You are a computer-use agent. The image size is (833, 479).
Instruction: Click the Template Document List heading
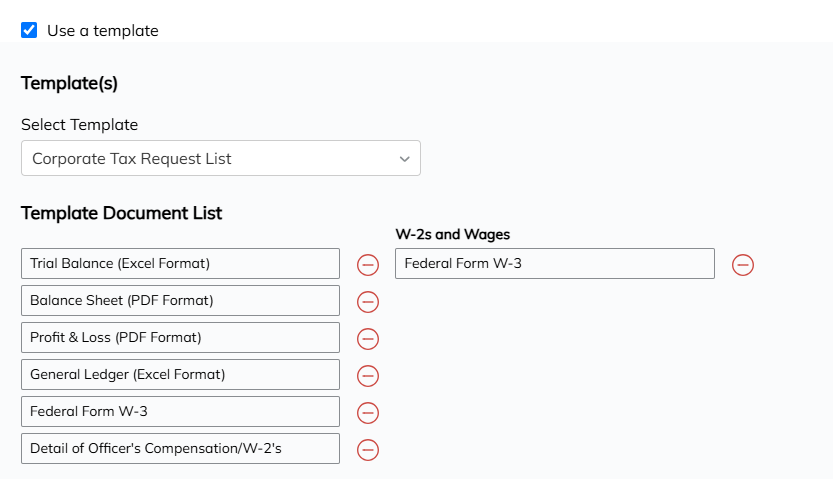pos(122,213)
